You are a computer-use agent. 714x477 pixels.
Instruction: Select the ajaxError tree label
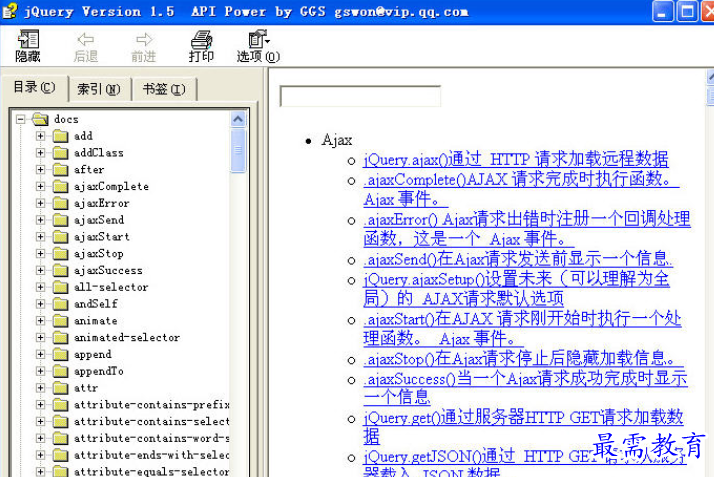[x=102, y=203]
